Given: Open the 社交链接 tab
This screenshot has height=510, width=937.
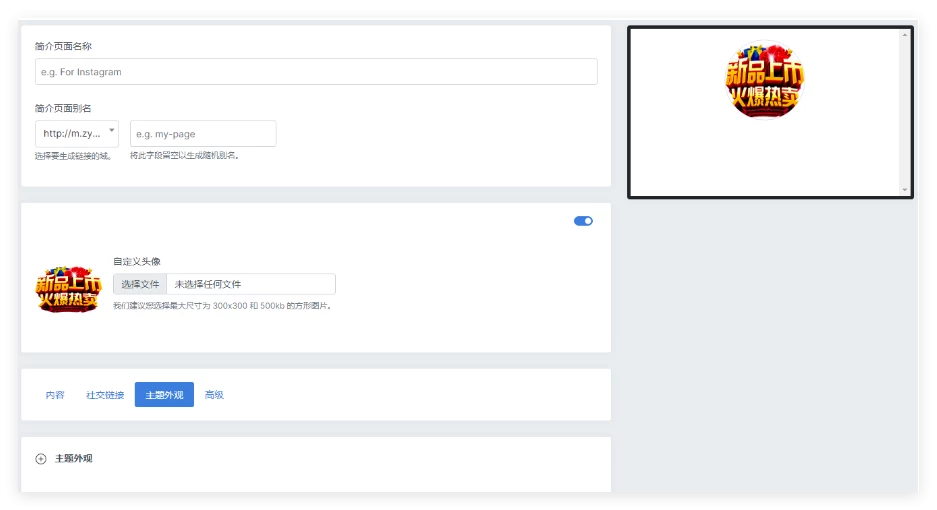Looking at the screenshot, I should click(x=105, y=395).
